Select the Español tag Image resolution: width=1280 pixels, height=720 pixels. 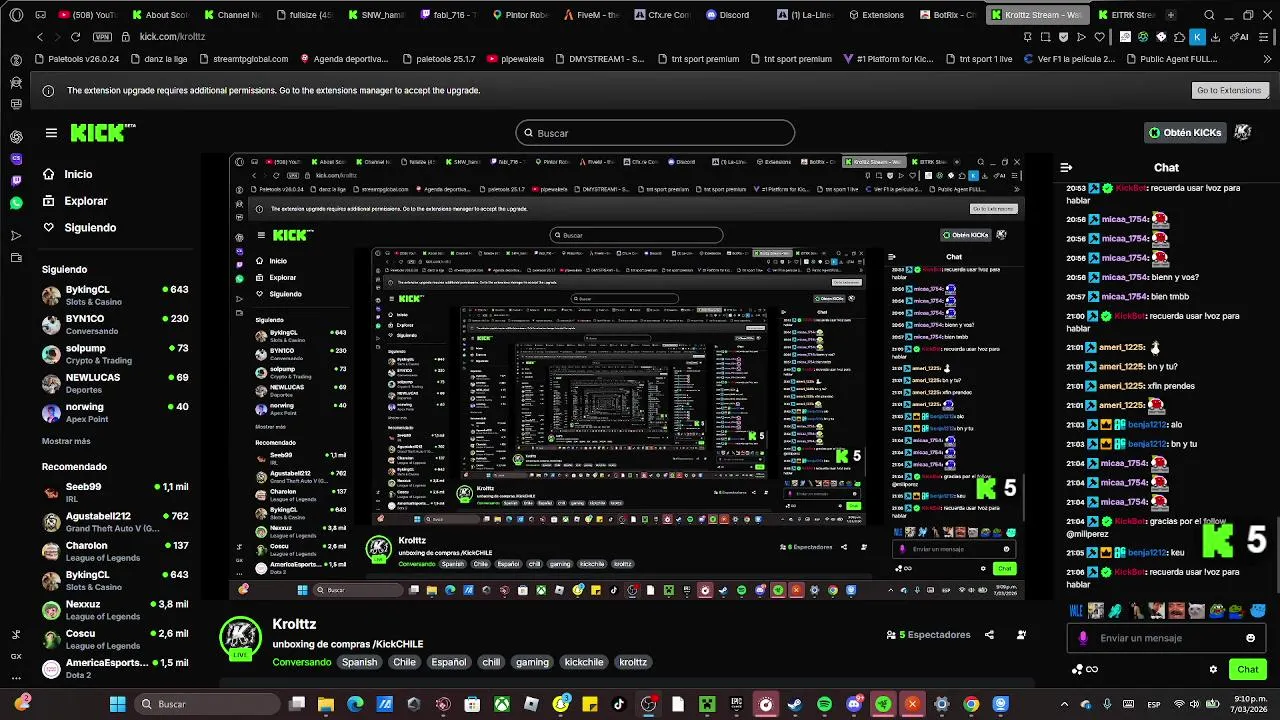[x=448, y=662]
